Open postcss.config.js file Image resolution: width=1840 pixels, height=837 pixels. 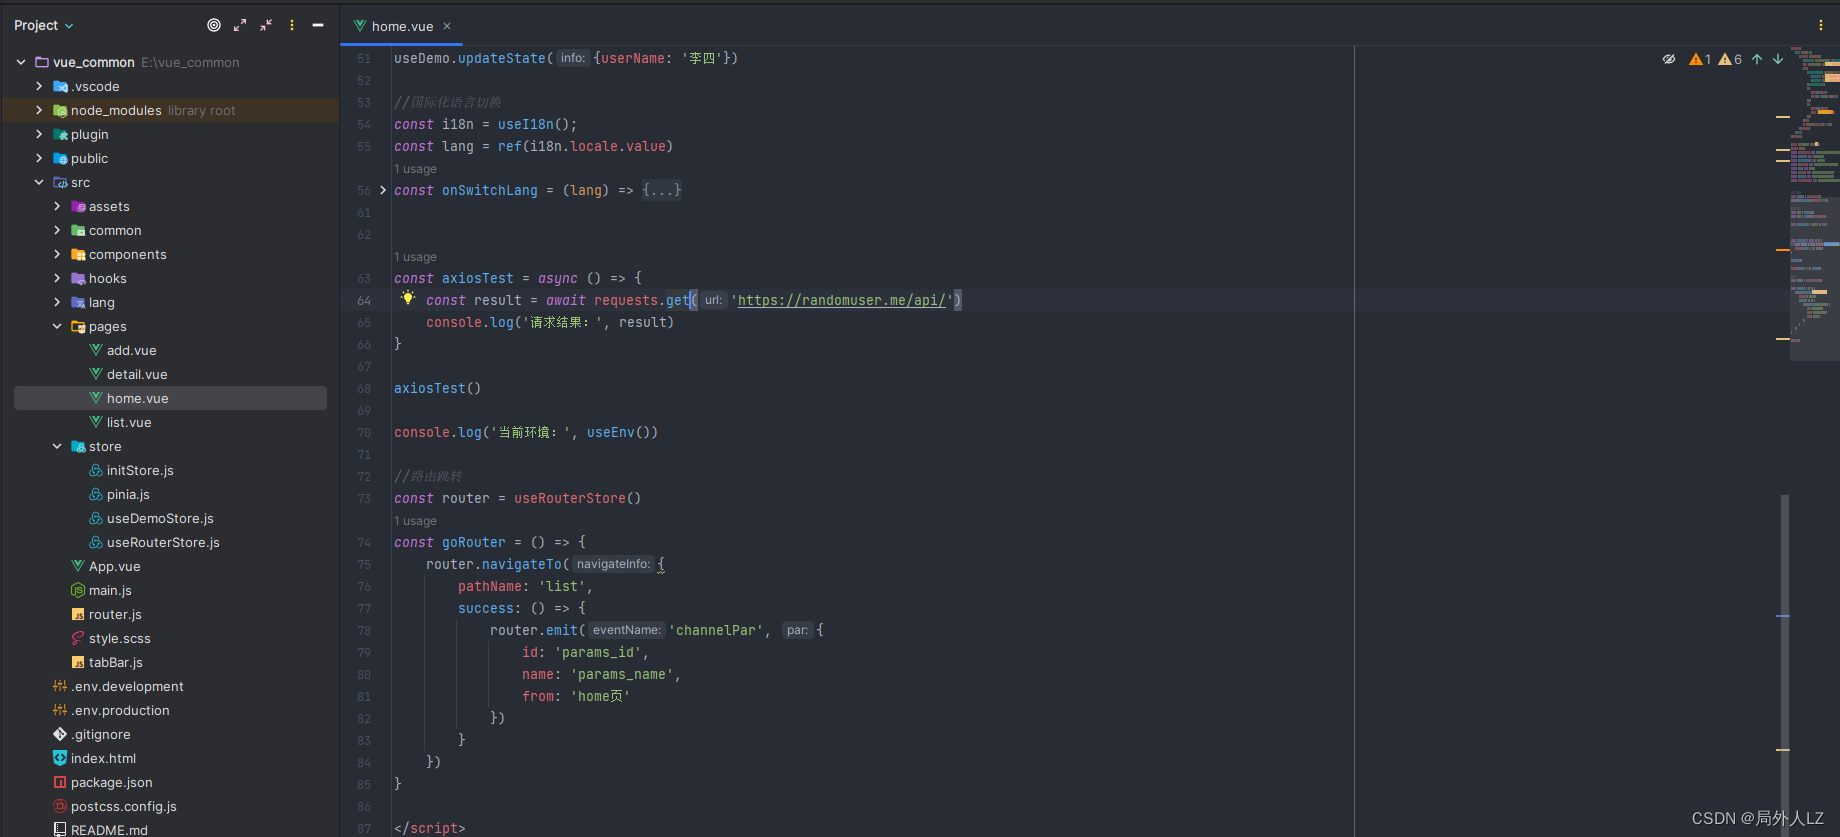123,806
